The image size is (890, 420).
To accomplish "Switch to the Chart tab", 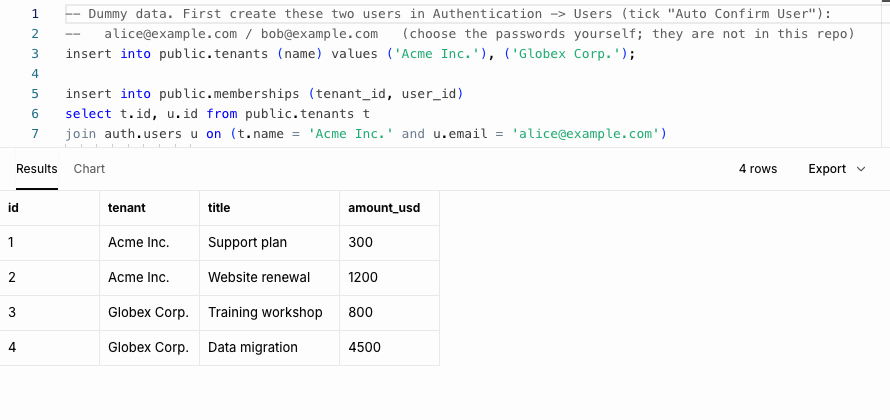I will pos(89,169).
